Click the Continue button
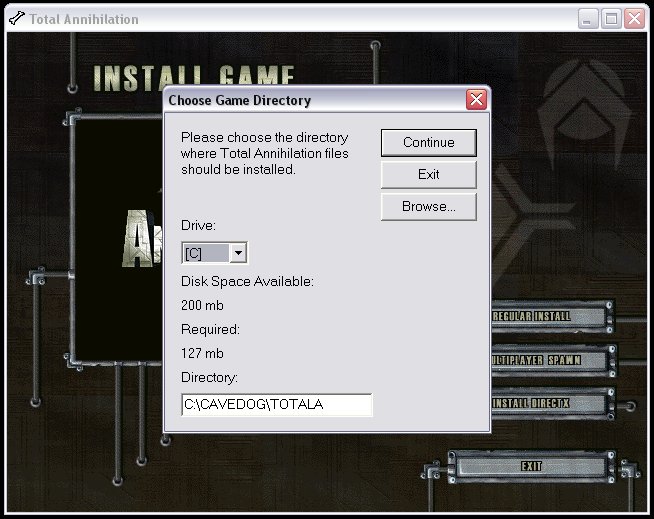The height and width of the screenshot is (519, 654). [428, 143]
